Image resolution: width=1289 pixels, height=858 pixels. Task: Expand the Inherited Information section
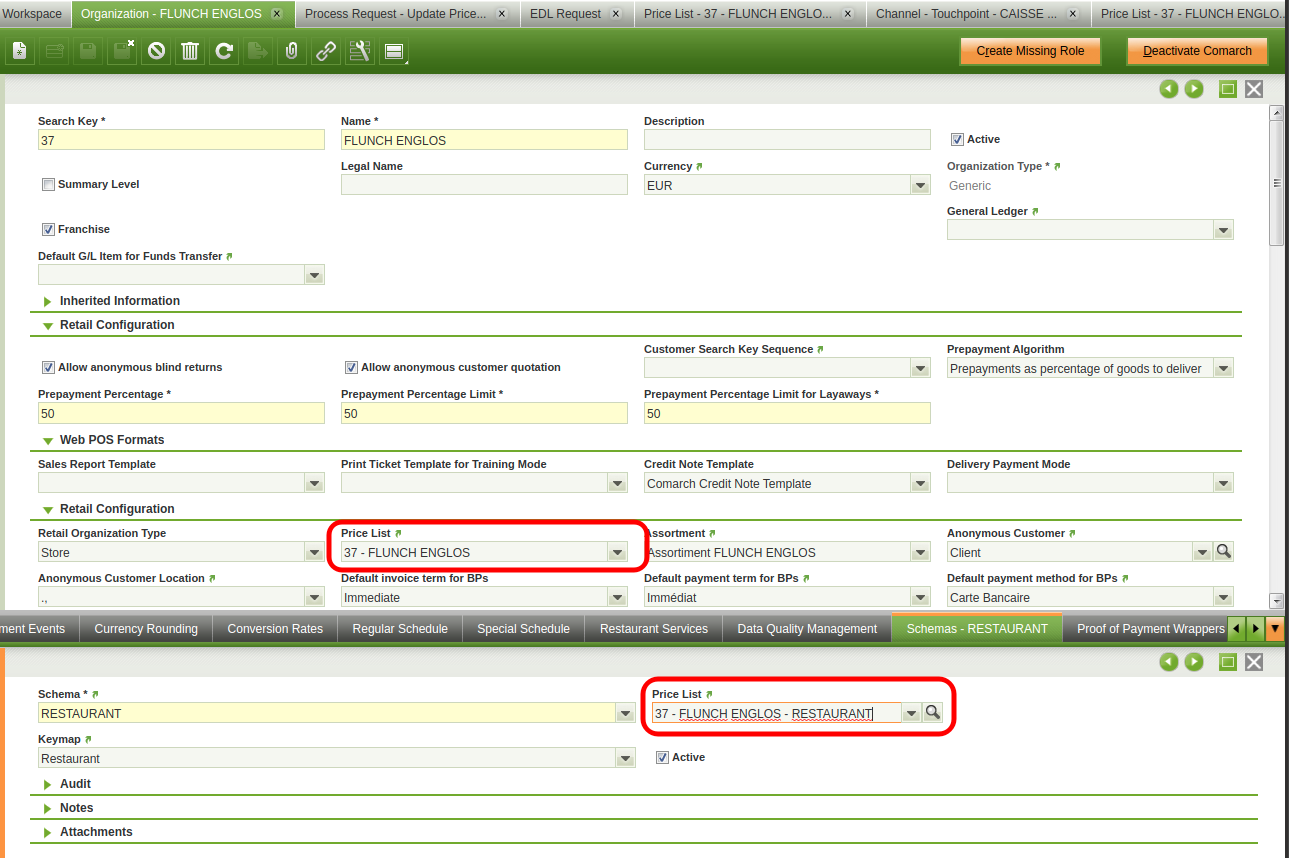pos(119,301)
